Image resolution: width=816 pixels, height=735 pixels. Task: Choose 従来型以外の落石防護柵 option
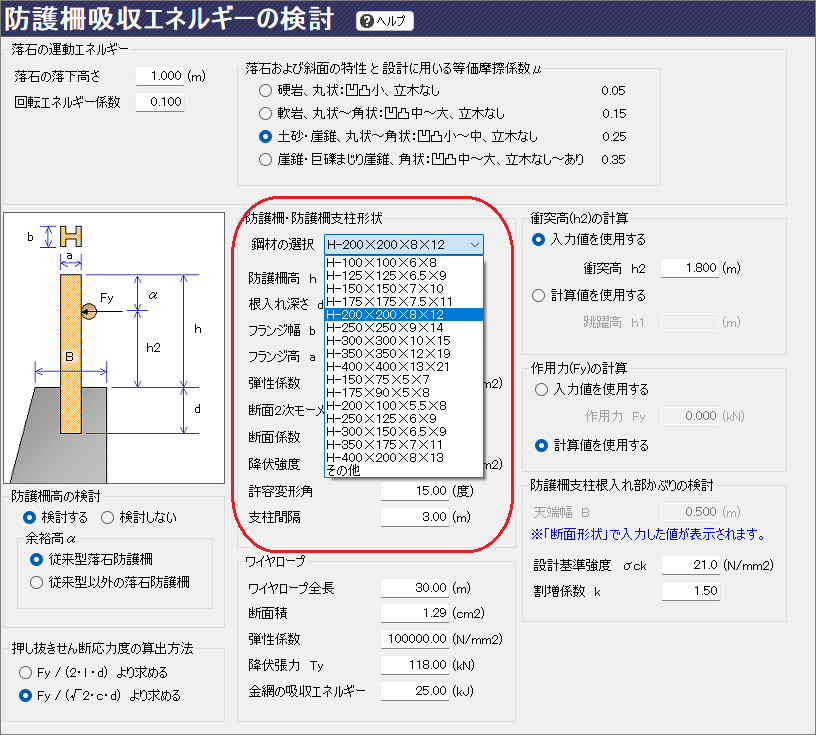click(38, 582)
